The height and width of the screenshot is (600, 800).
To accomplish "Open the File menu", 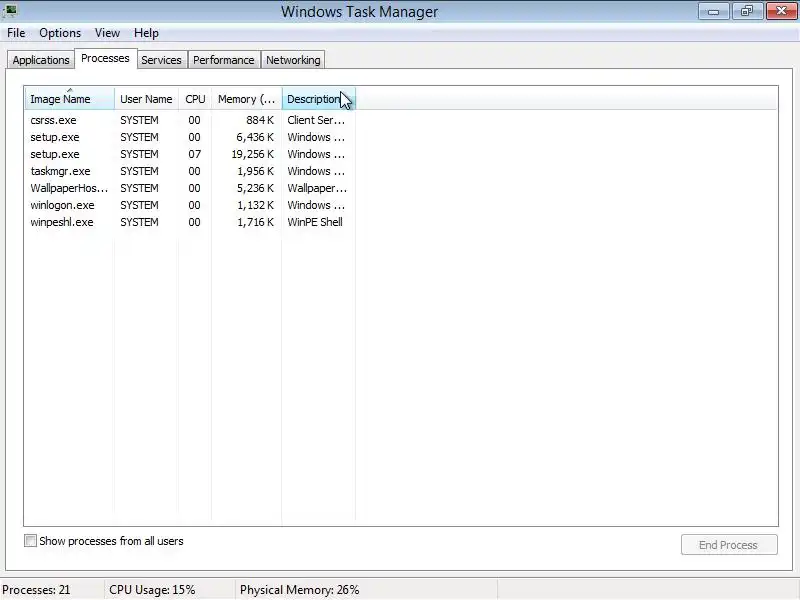I will (x=16, y=33).
